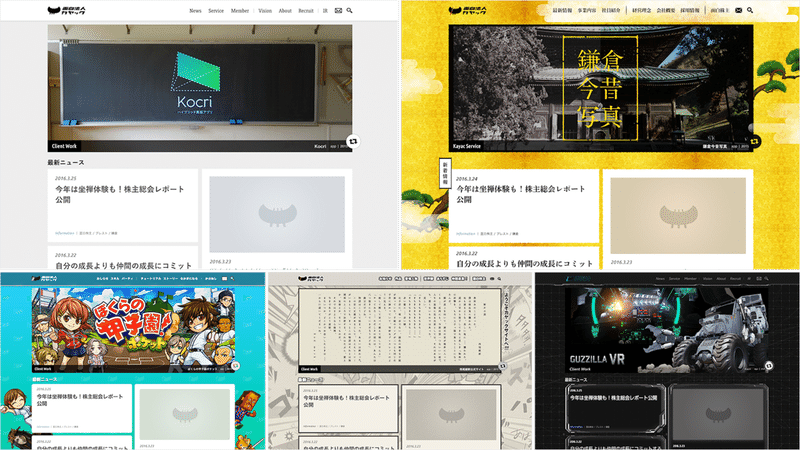Viewport: 800px width, 450px height.
Task: Open News in the white theme menu
Action: pyautogui.click(x=195, y=11)
